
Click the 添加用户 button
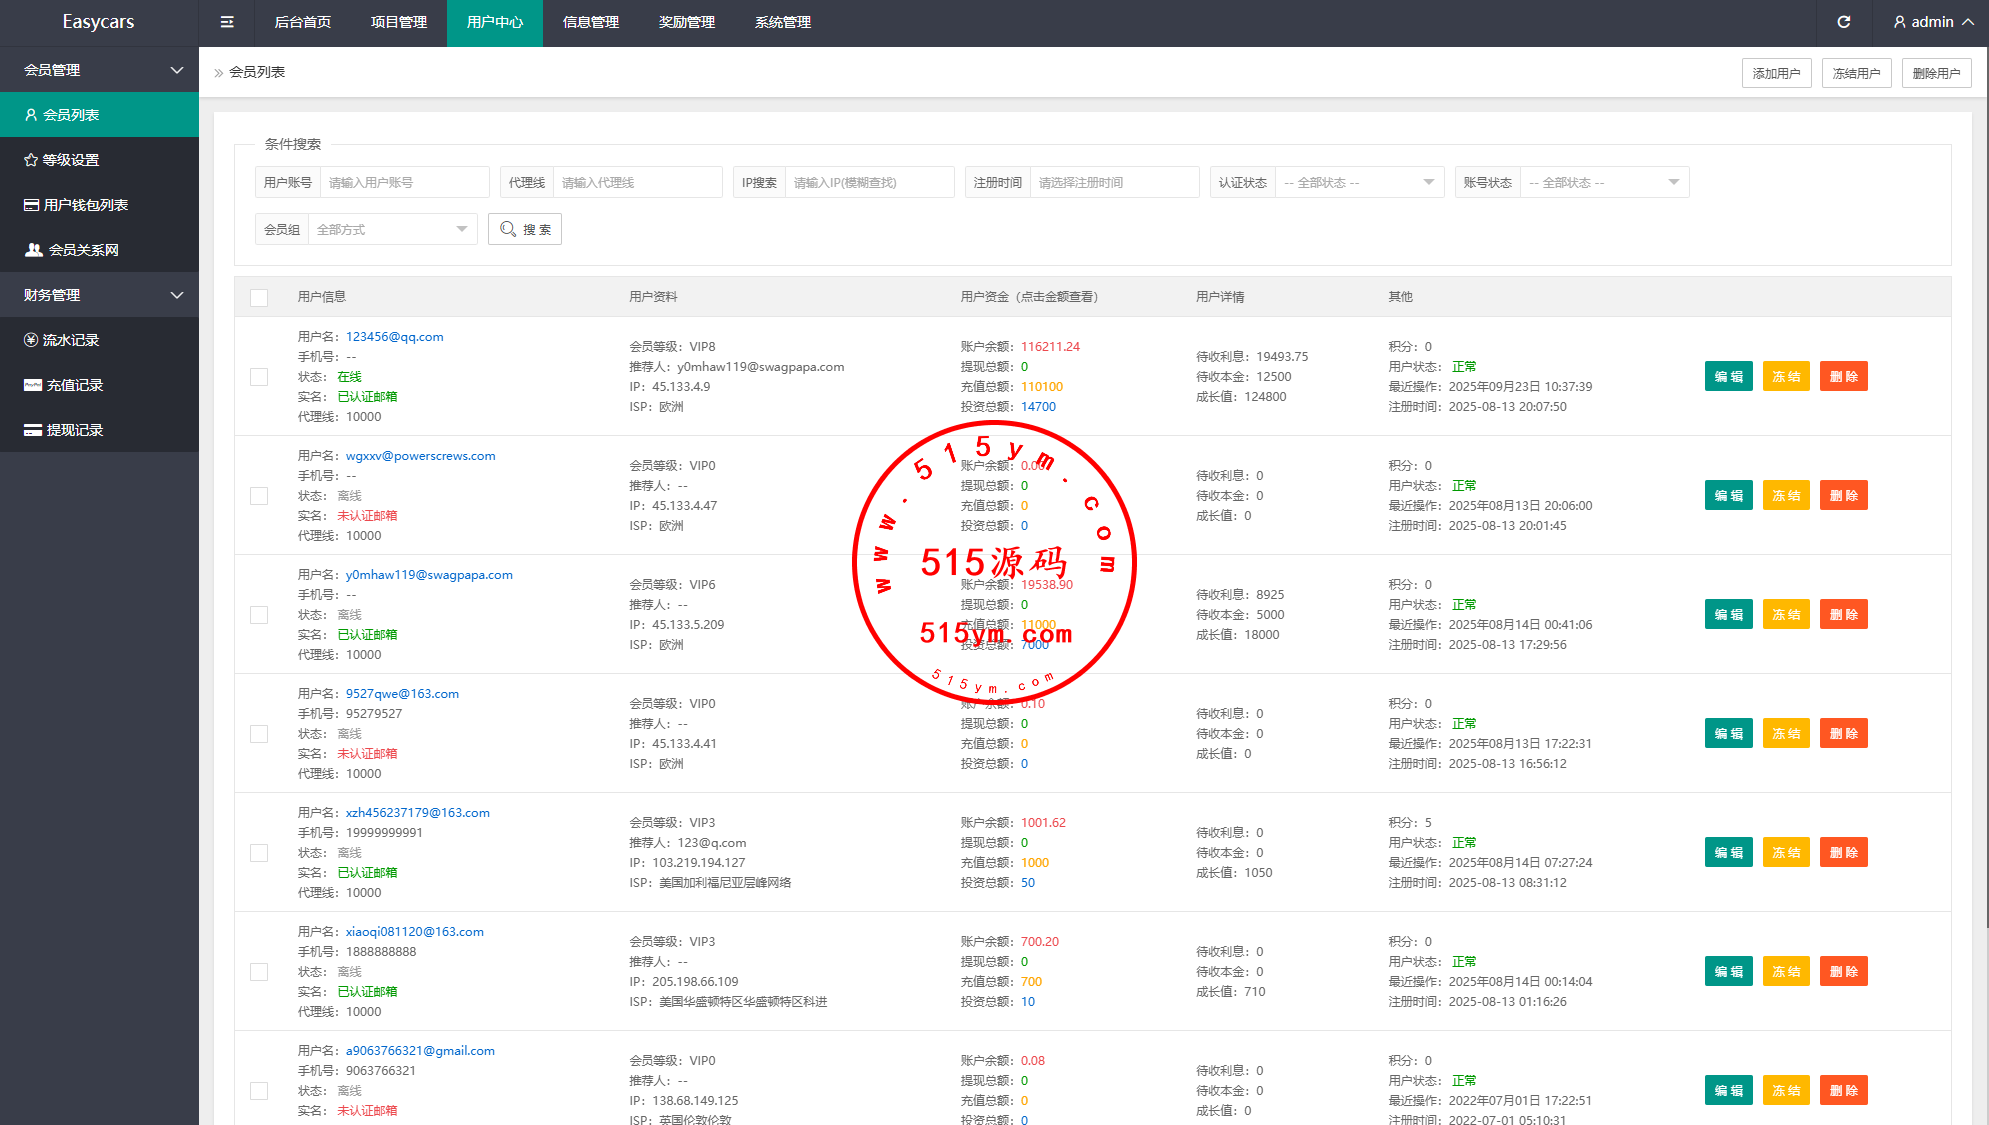click(1776, 73)
